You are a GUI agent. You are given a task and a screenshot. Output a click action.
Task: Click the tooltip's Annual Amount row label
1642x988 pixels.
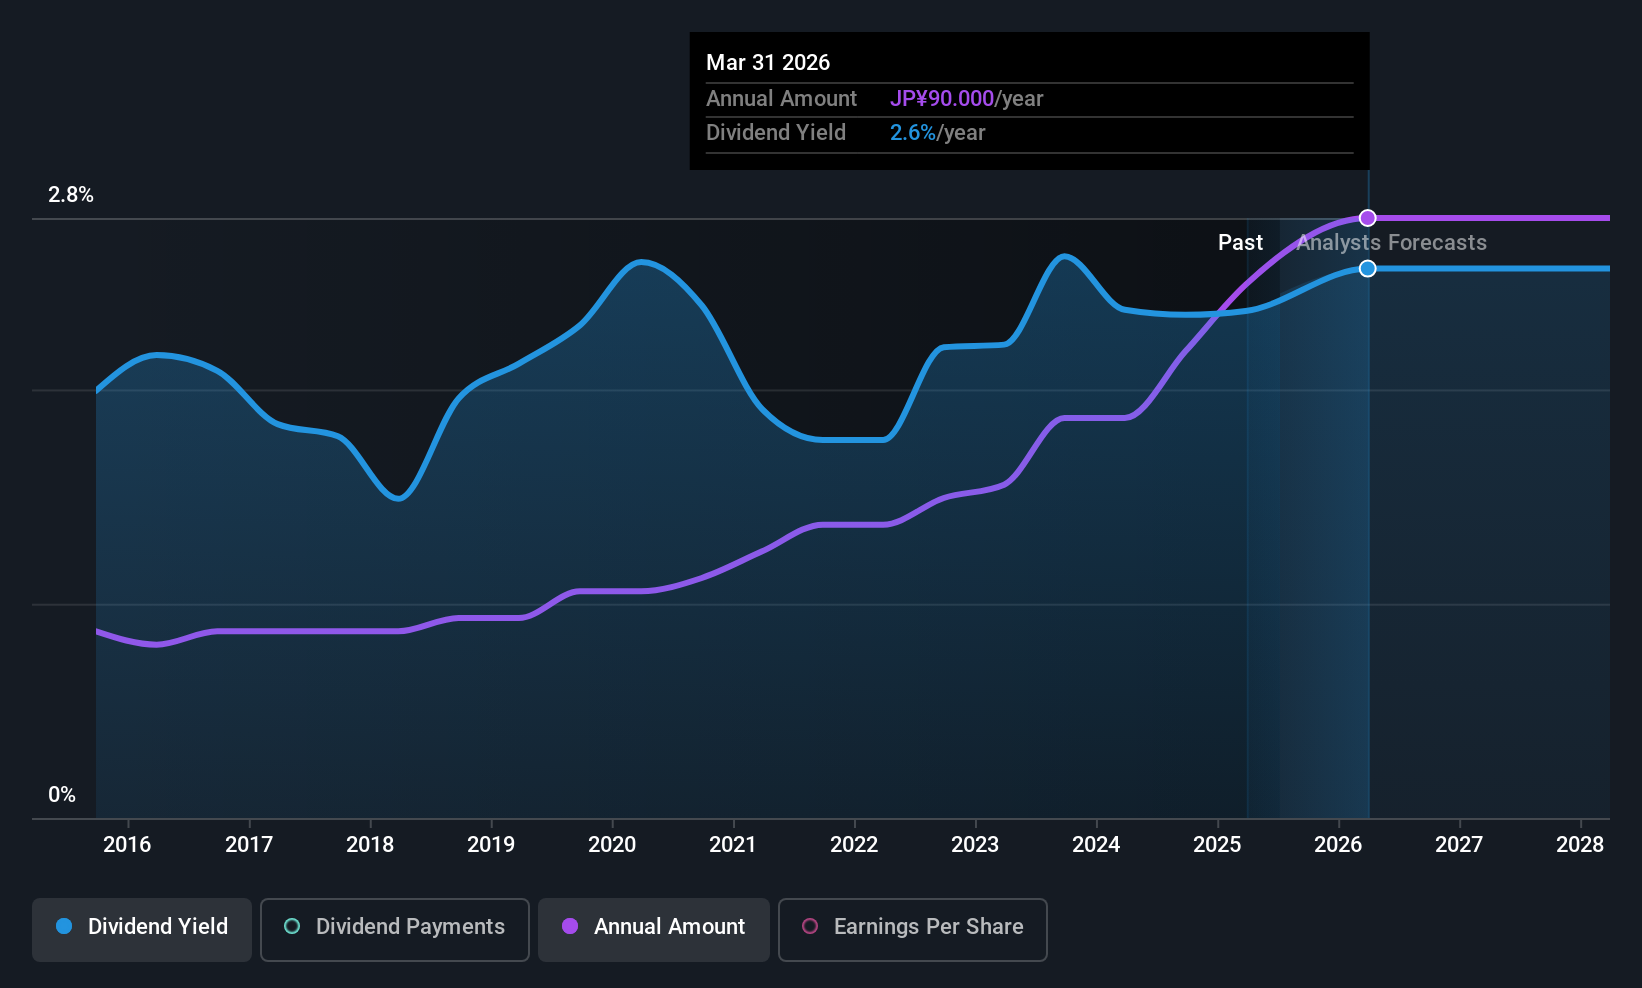[781, 99]
